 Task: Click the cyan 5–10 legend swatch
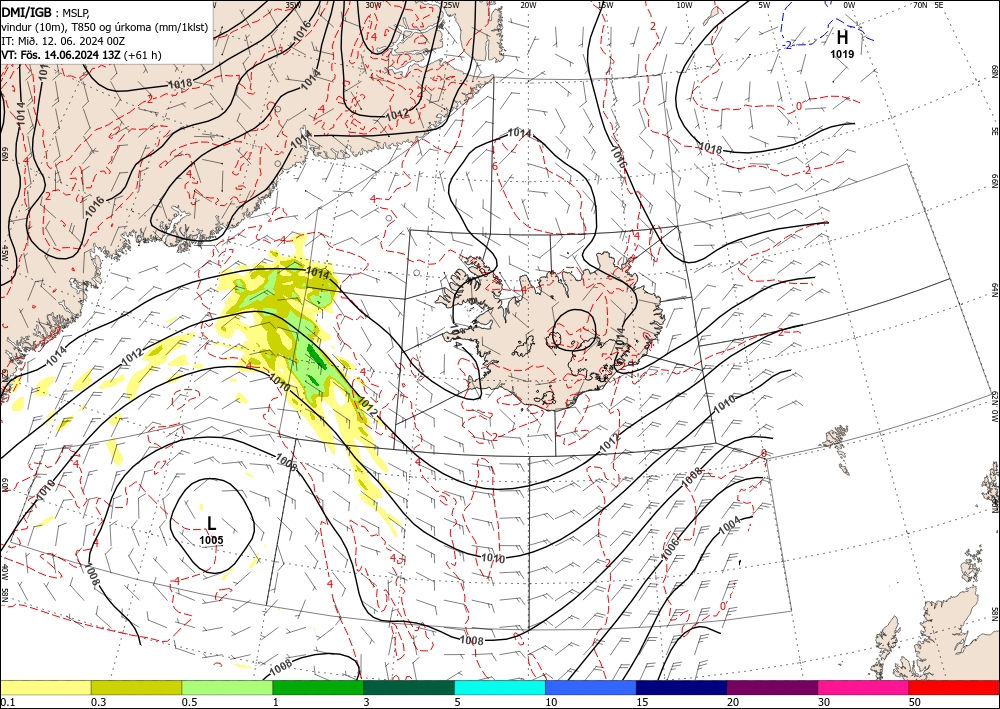(500, 687)
